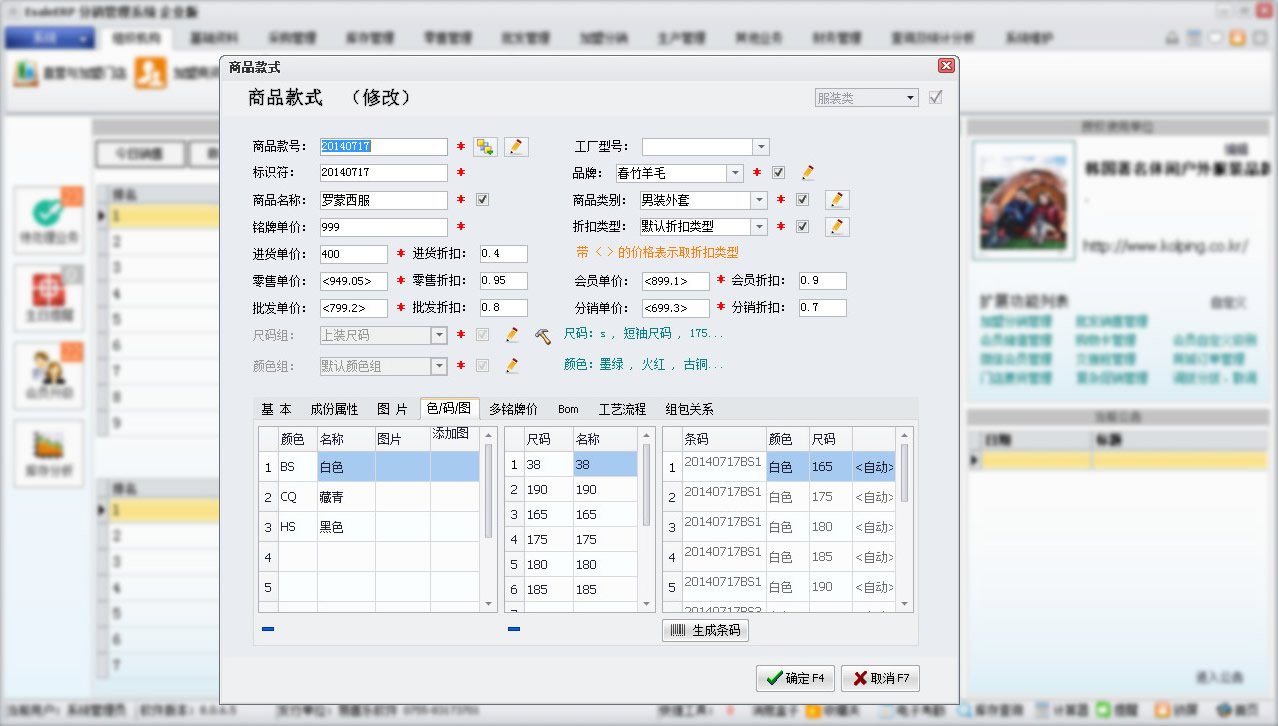Viewport: 1278px width, 726px height.
Task: Open the 工艺流程 tab
Action: pos(622,409)
